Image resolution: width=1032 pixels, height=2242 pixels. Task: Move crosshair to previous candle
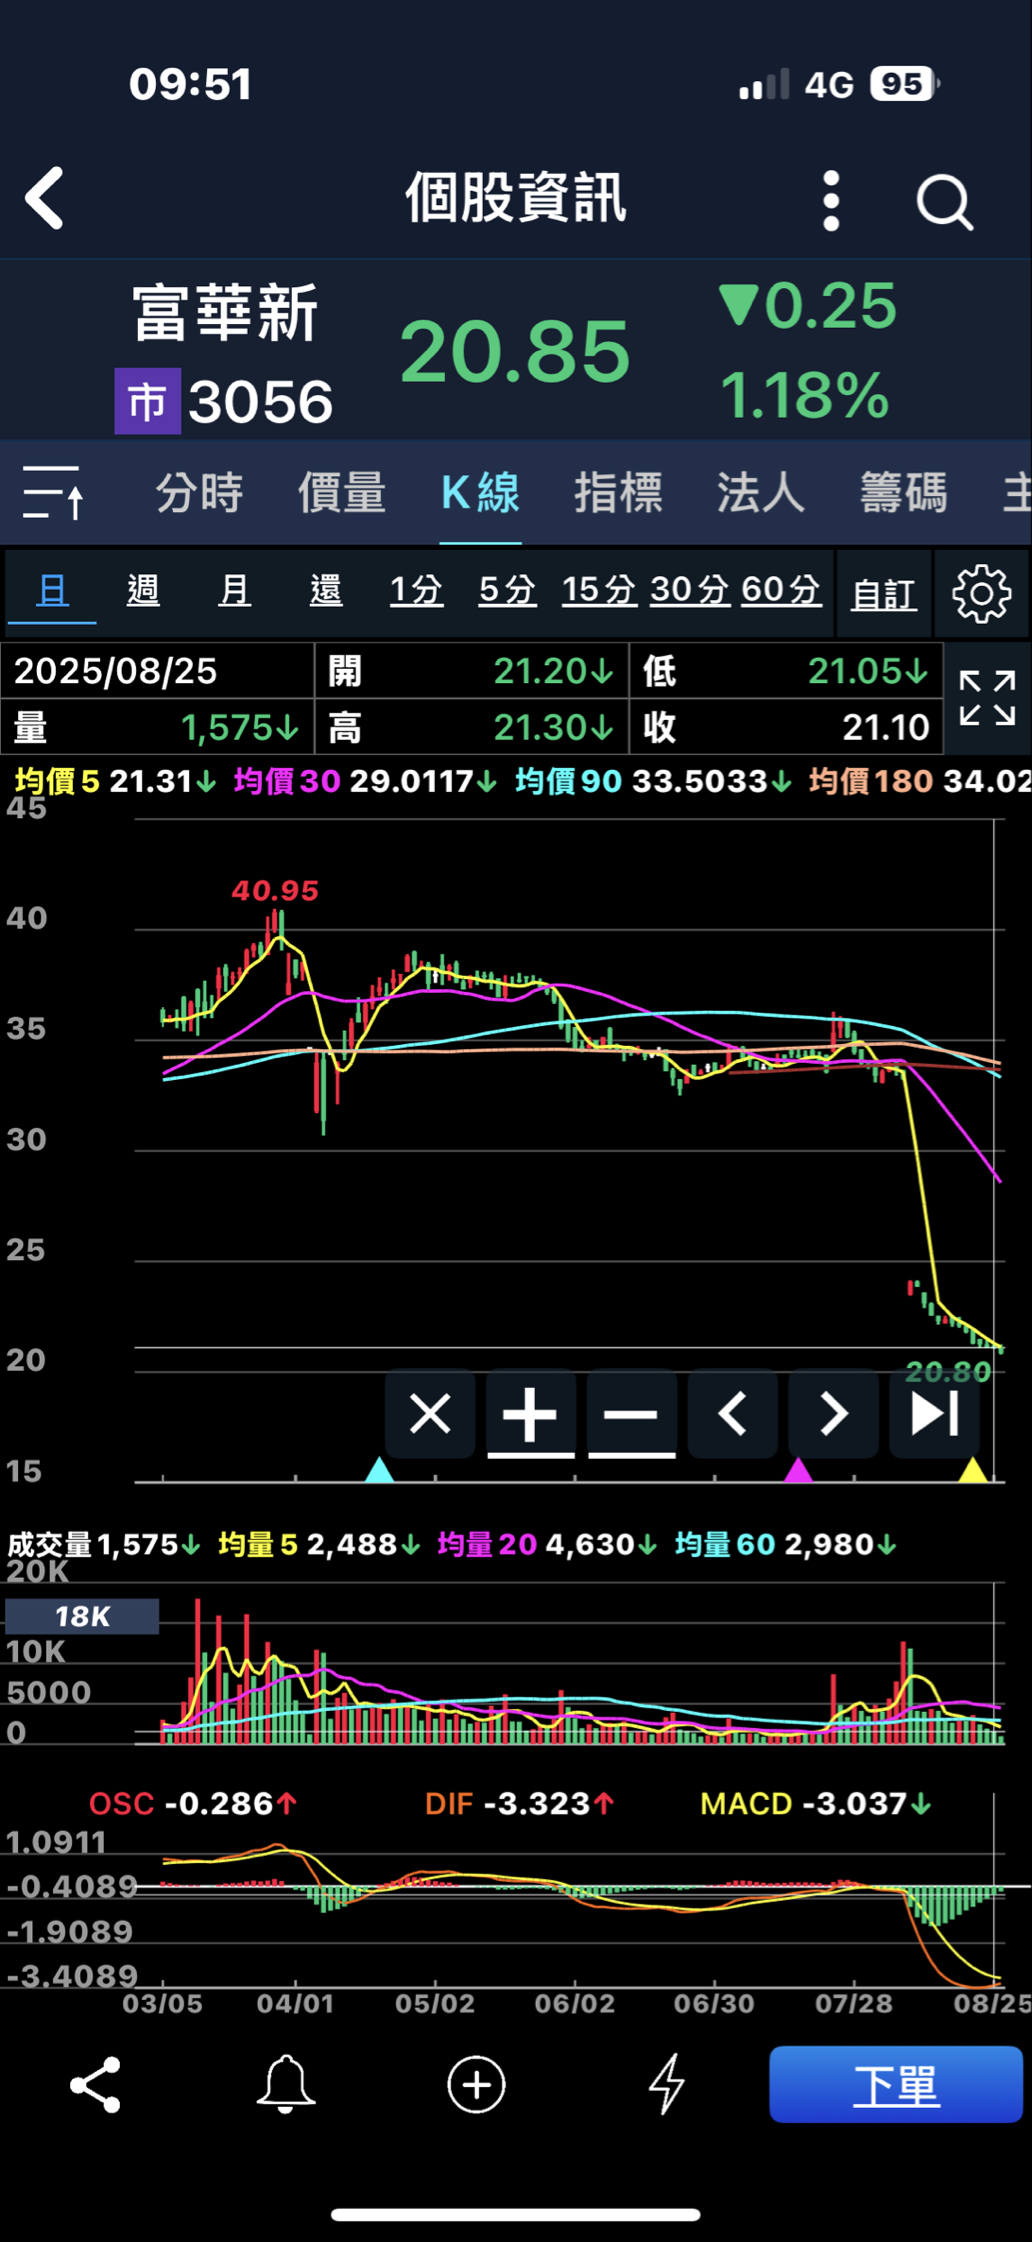point(733,1414)
